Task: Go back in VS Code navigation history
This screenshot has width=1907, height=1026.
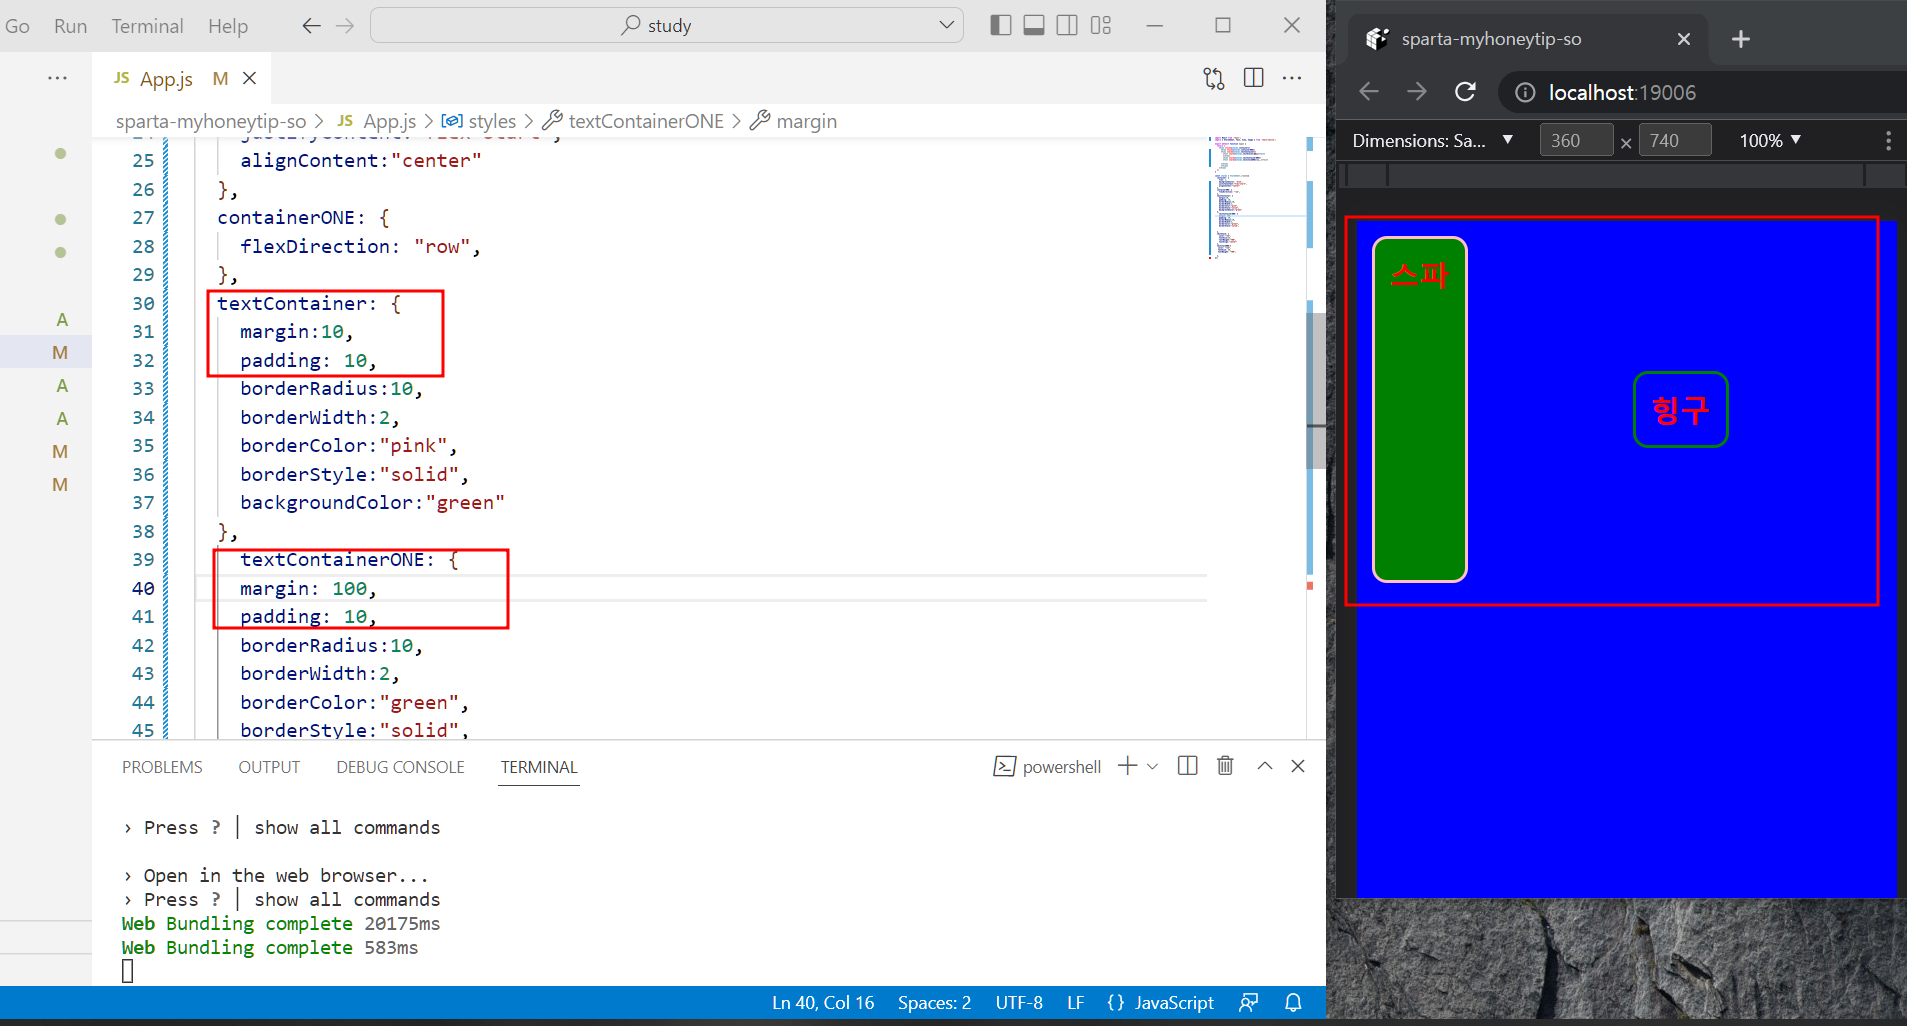Action: [x=311, y=26]
